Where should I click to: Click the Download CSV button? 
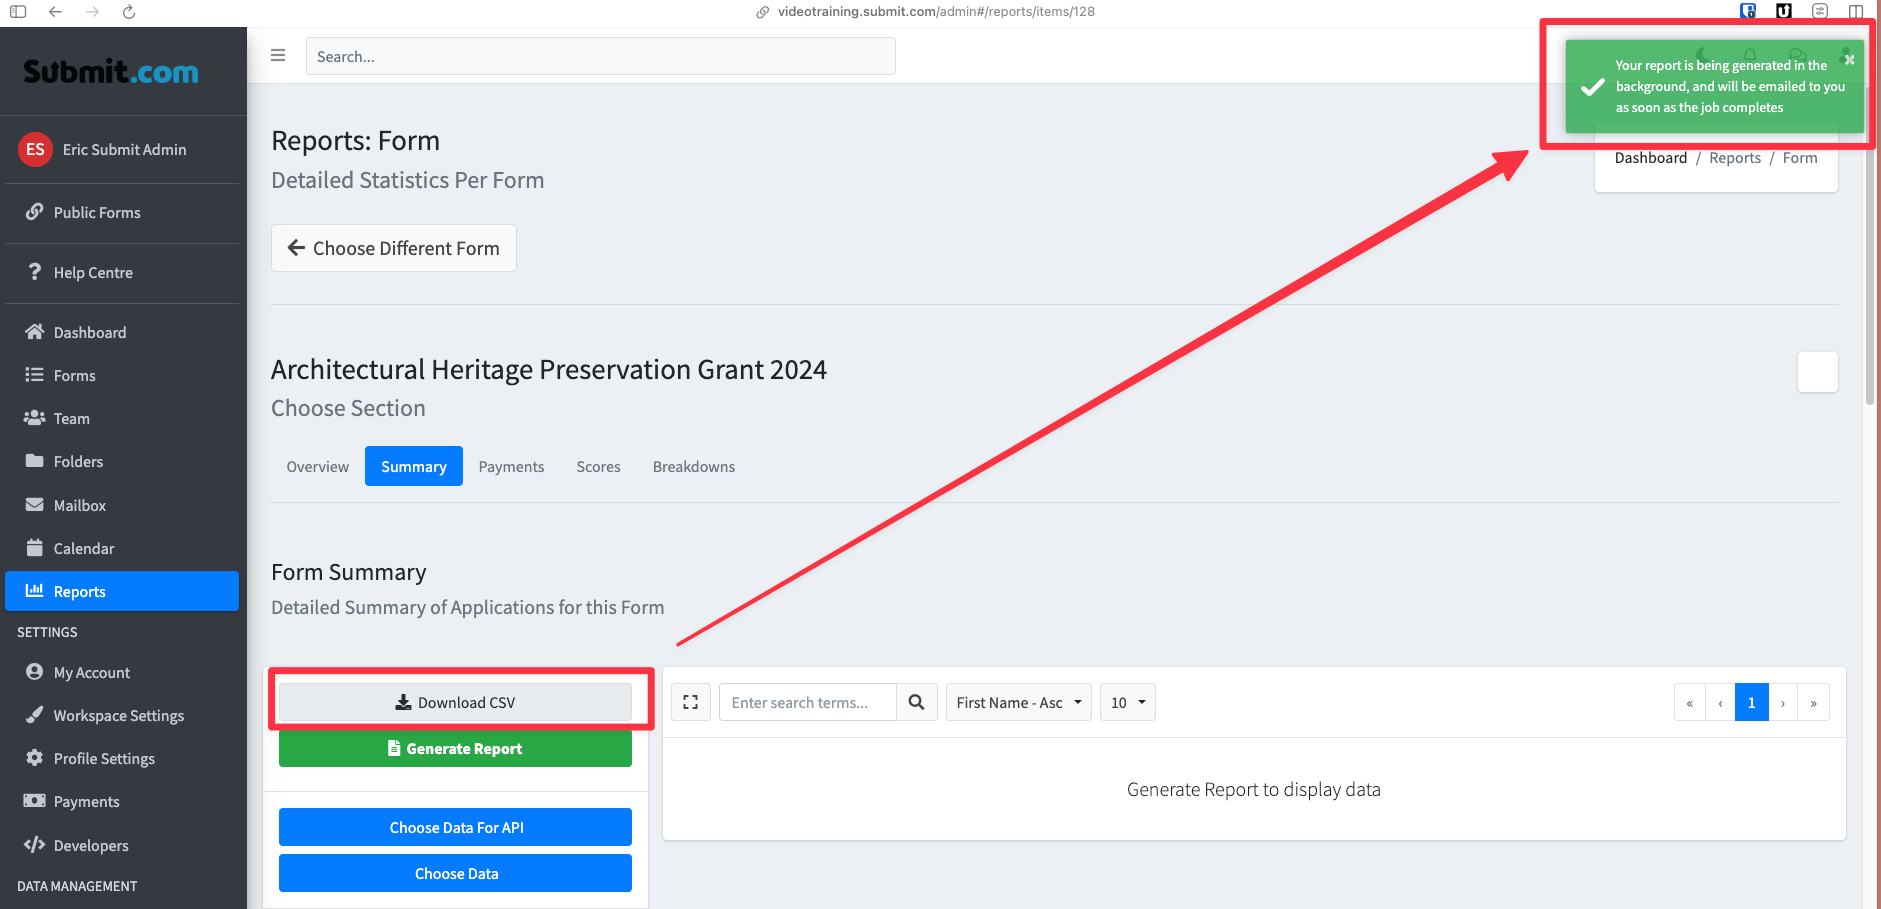pyautogui.click(x=455, y=703)
